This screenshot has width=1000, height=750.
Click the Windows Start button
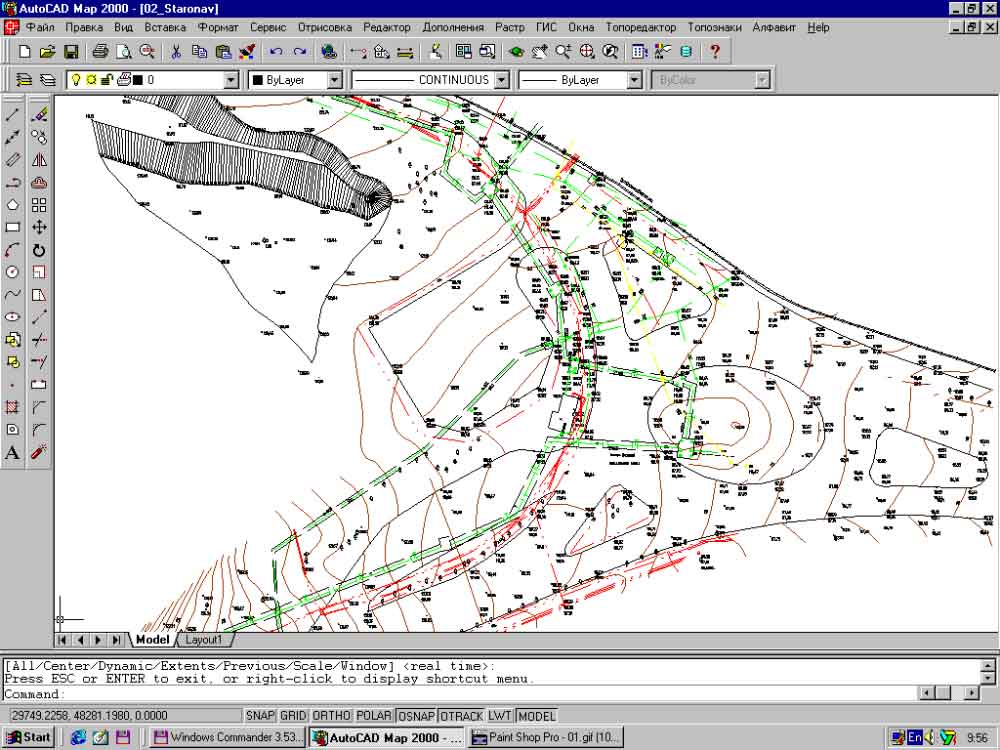29,738
